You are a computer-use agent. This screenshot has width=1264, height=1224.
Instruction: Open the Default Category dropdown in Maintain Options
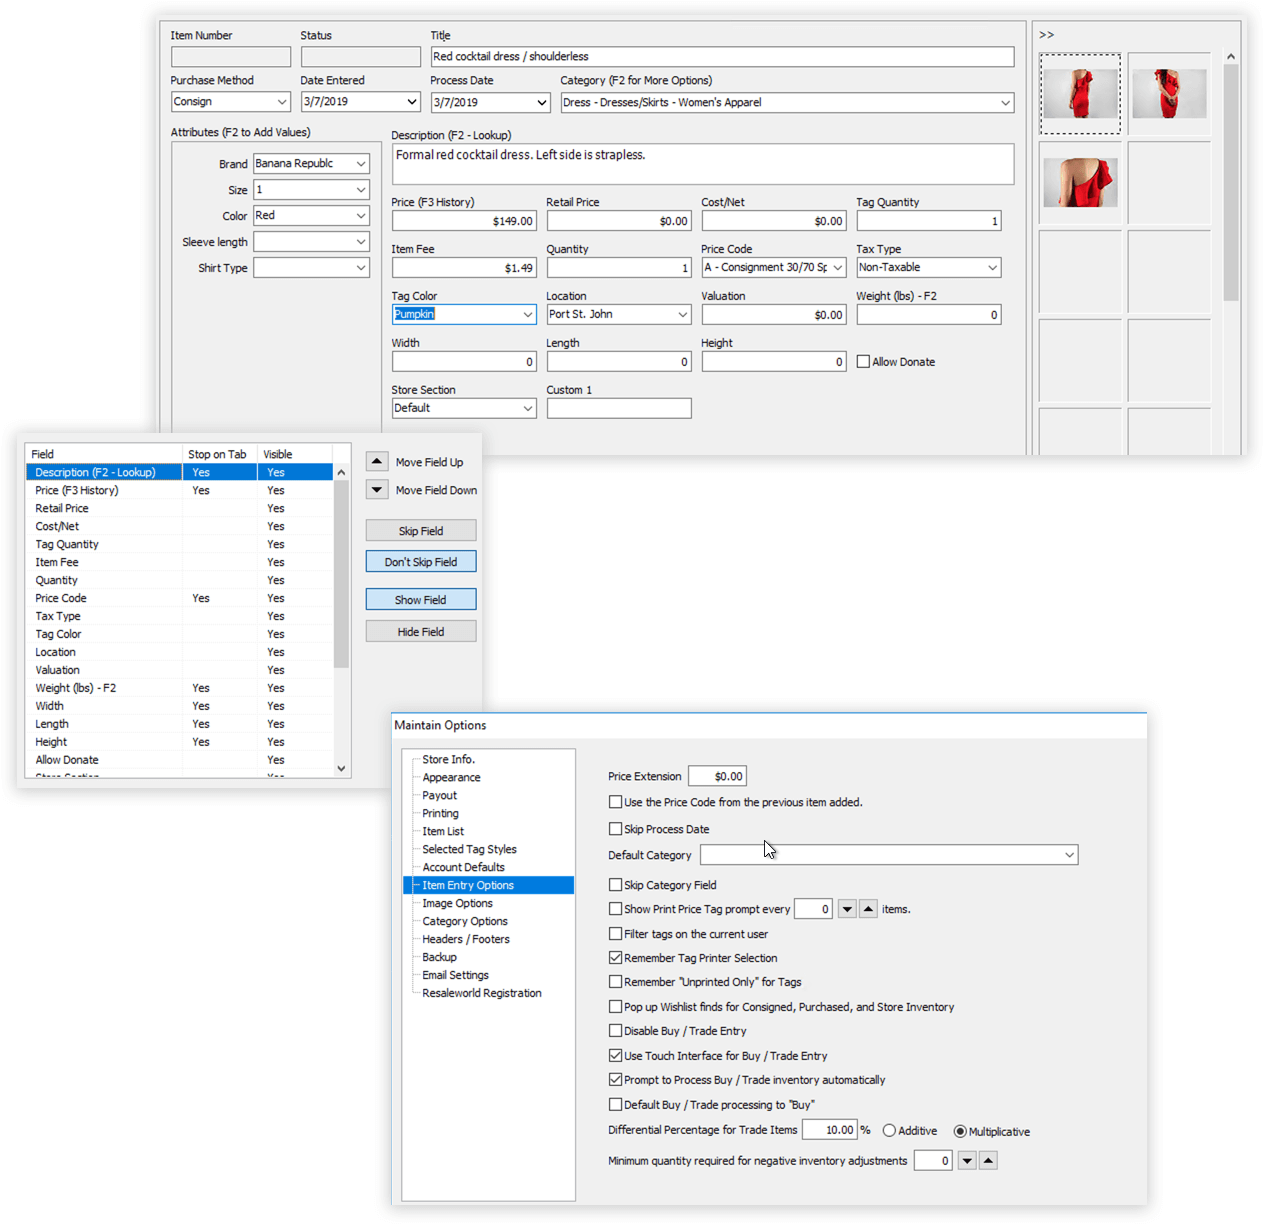pos(1069,855)
